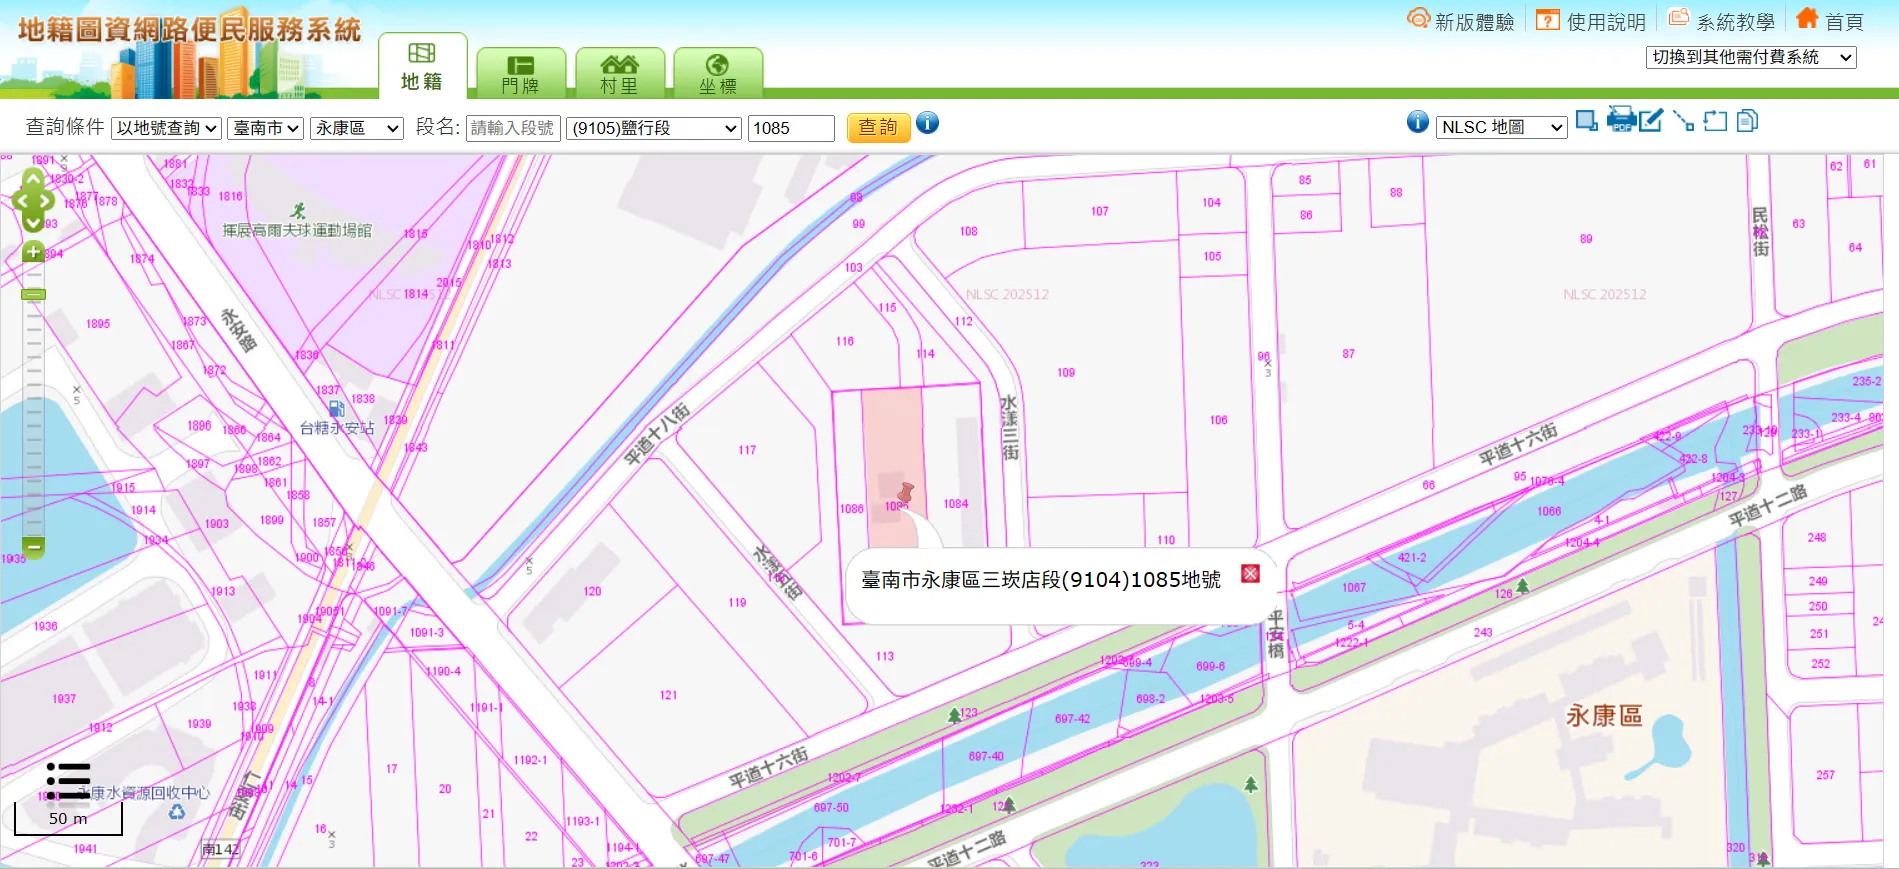The height and width of the screenshot is (869, 1899).
Task: Click the site title 地籍圖資網路便民服務系統
Action: pyautogui.click(x=189, y=30)
